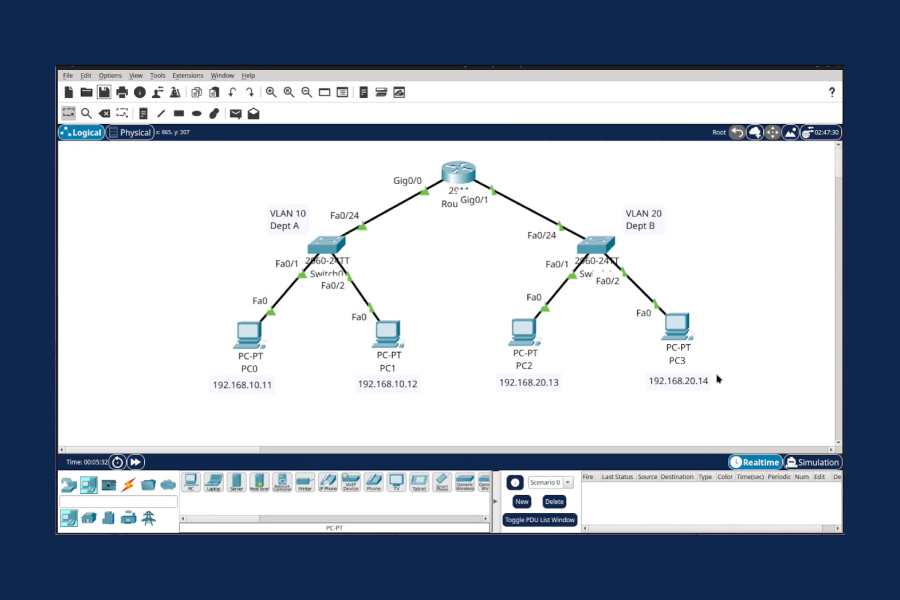This screenshot has width=900, height=600.
Task: Click the Fast Forward Time button
Action: pyautogui.click(x=135, y=462)
